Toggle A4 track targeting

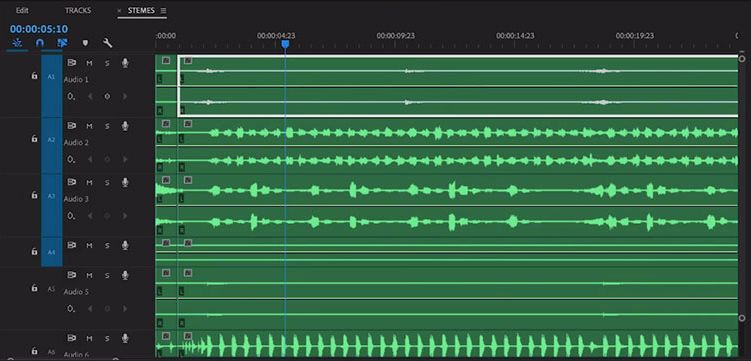point(52,252)
